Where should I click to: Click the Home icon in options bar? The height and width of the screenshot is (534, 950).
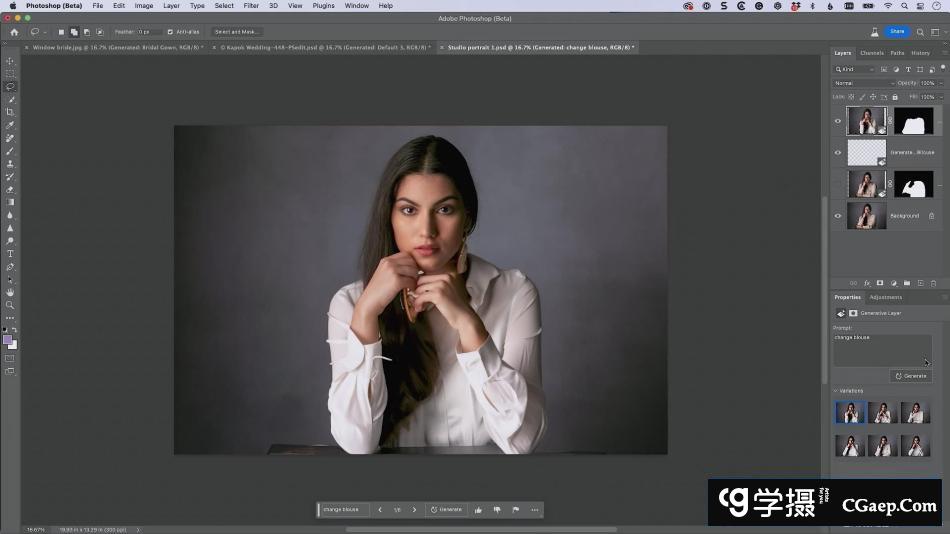pos(14,32)
